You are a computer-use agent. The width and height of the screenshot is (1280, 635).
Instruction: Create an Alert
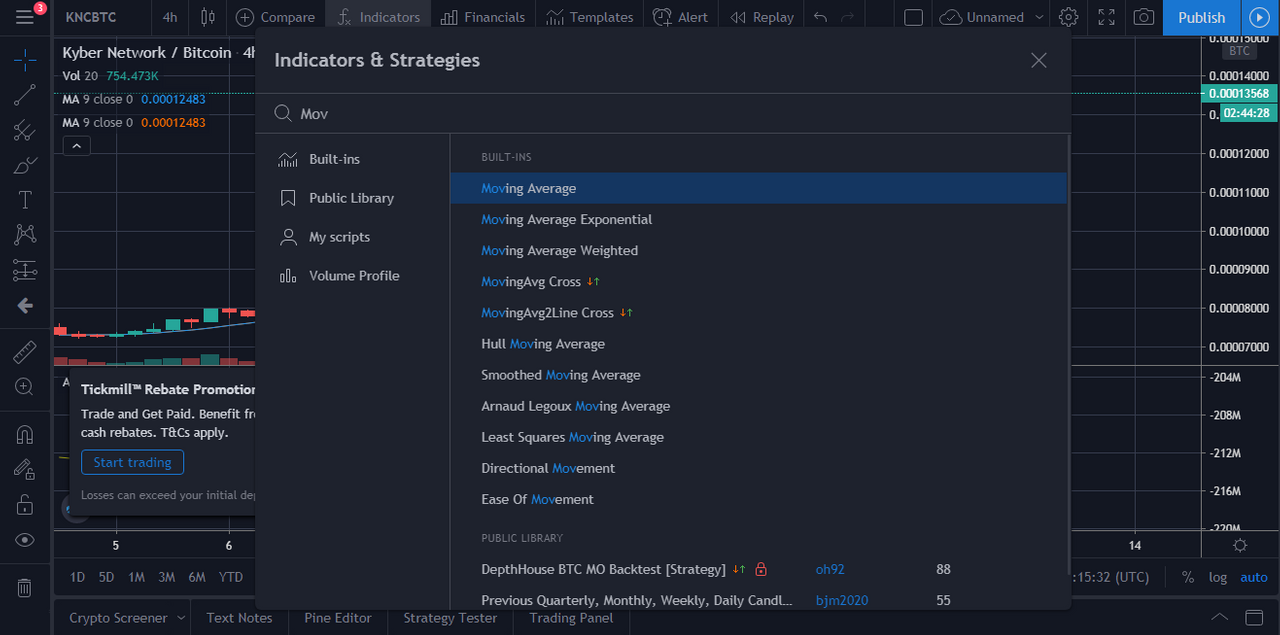[x=680, y=17]
